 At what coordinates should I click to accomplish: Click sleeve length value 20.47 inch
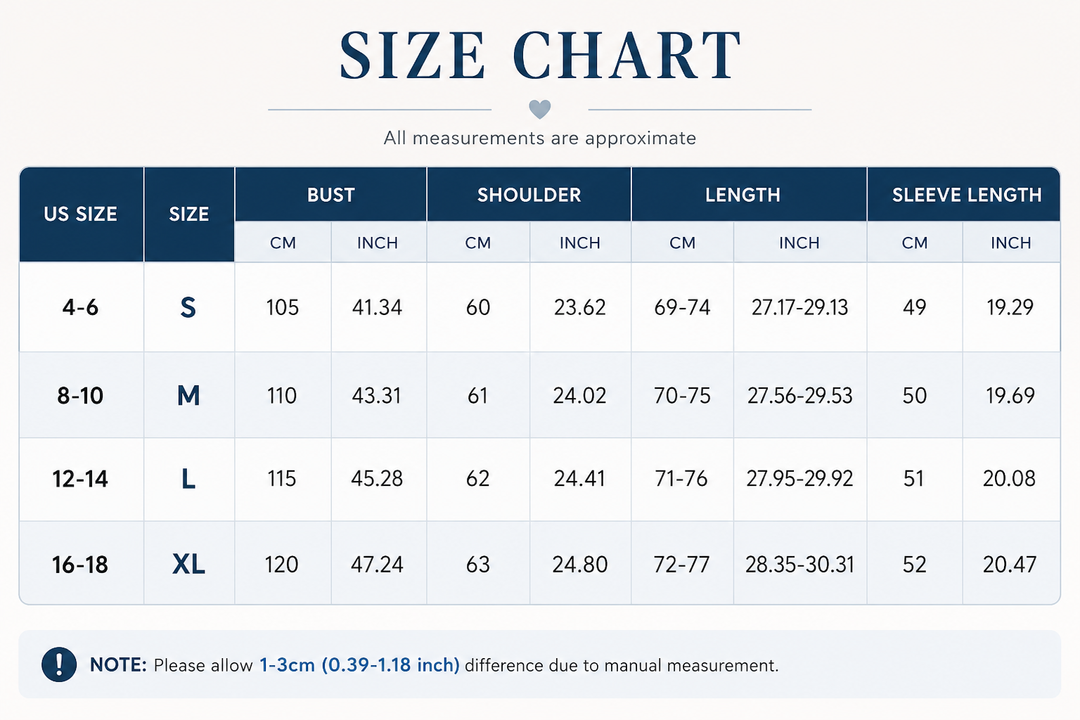tap(1009, 564)
